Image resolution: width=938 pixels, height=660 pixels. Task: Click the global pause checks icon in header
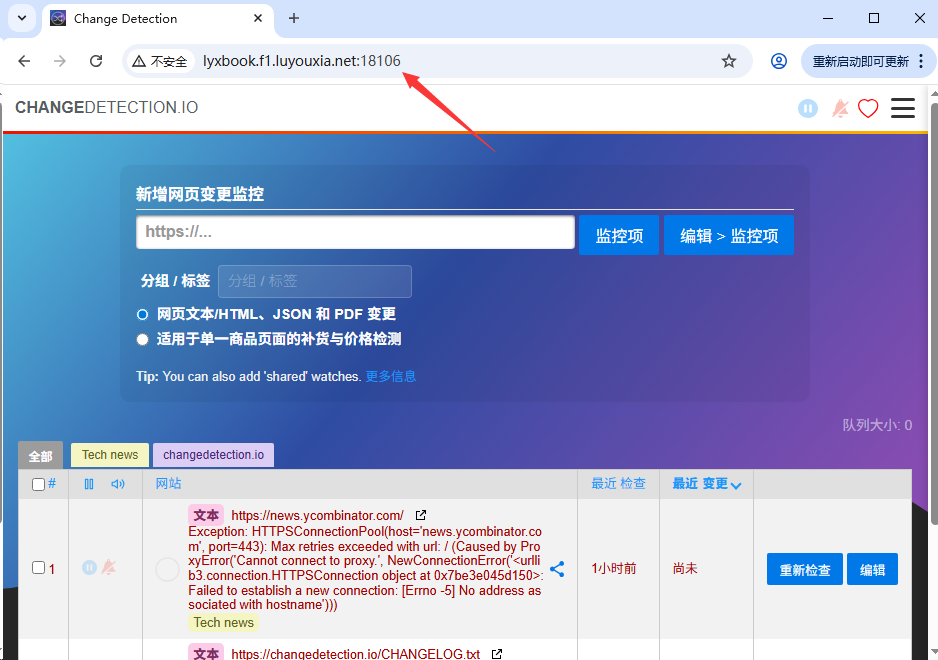[808, 108]
